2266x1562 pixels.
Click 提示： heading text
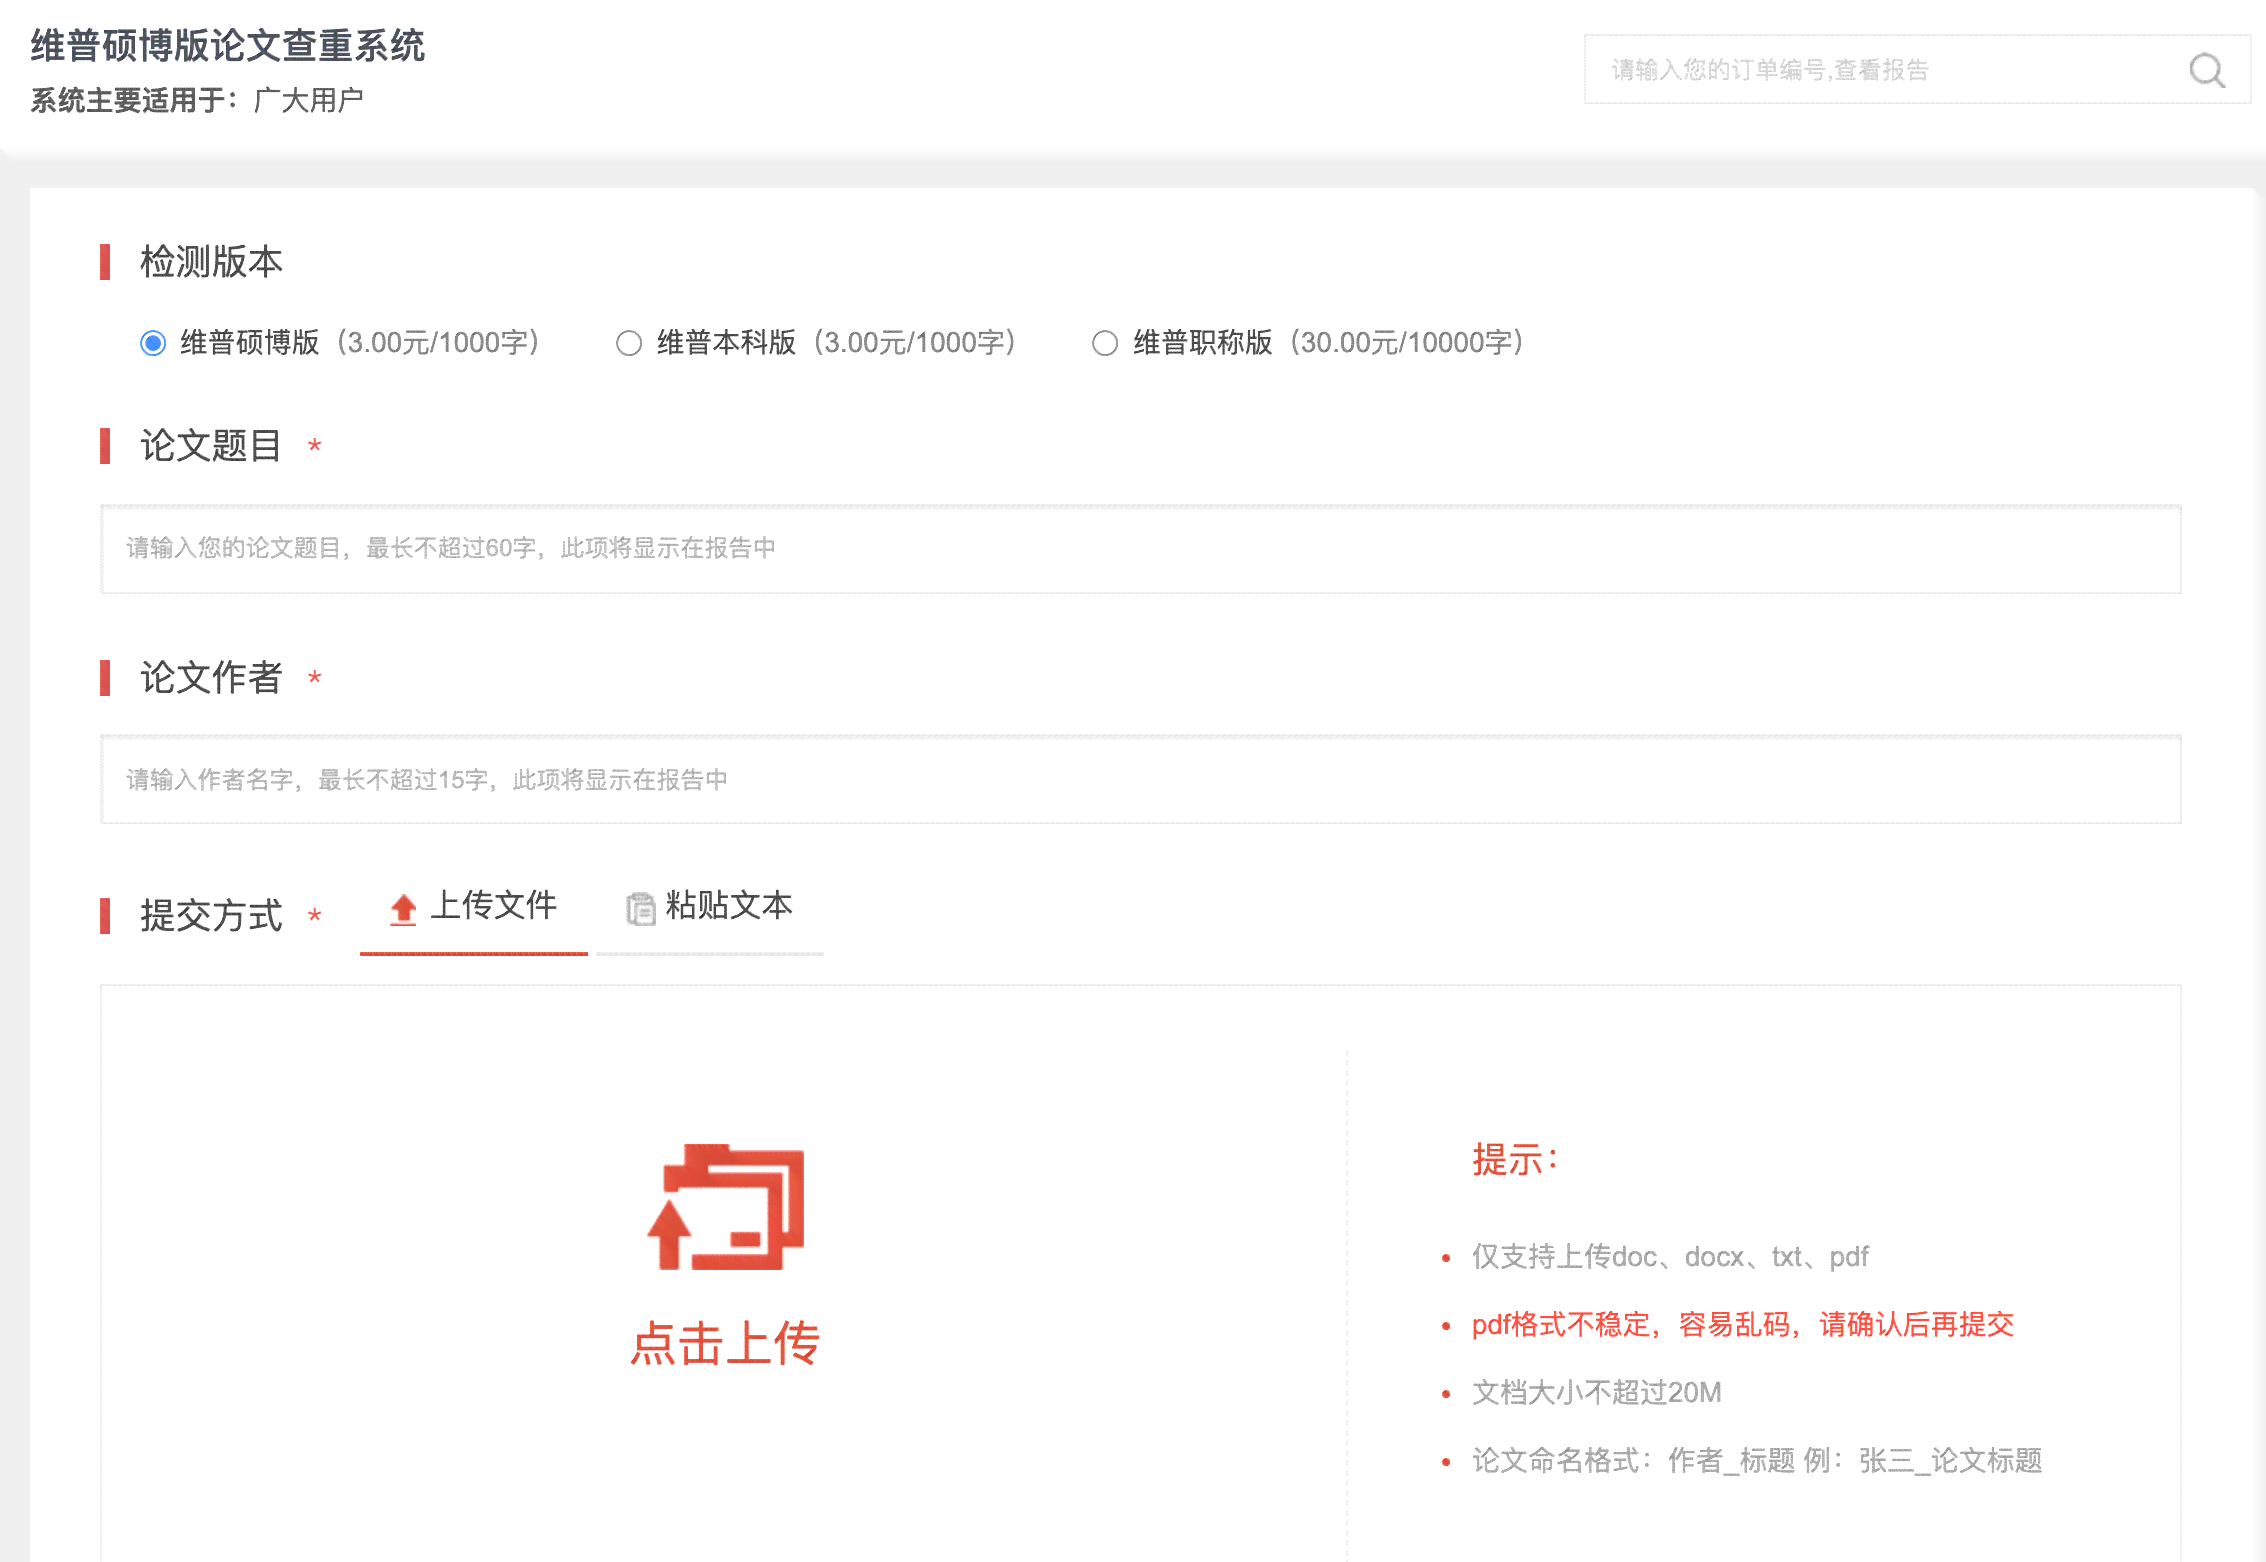tap(1515, 1160)
